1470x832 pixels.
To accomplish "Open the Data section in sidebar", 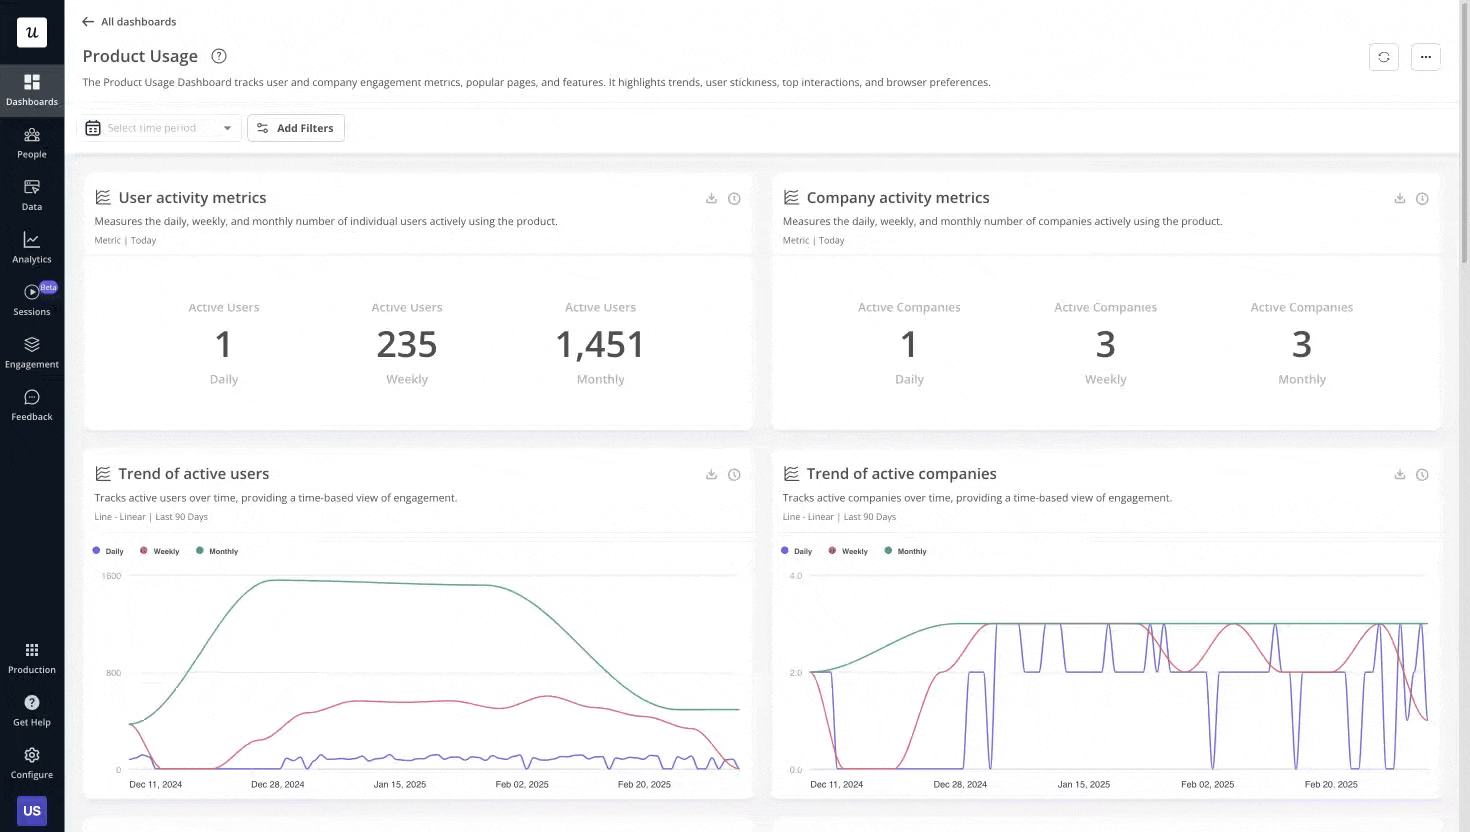I will point(31,194).
